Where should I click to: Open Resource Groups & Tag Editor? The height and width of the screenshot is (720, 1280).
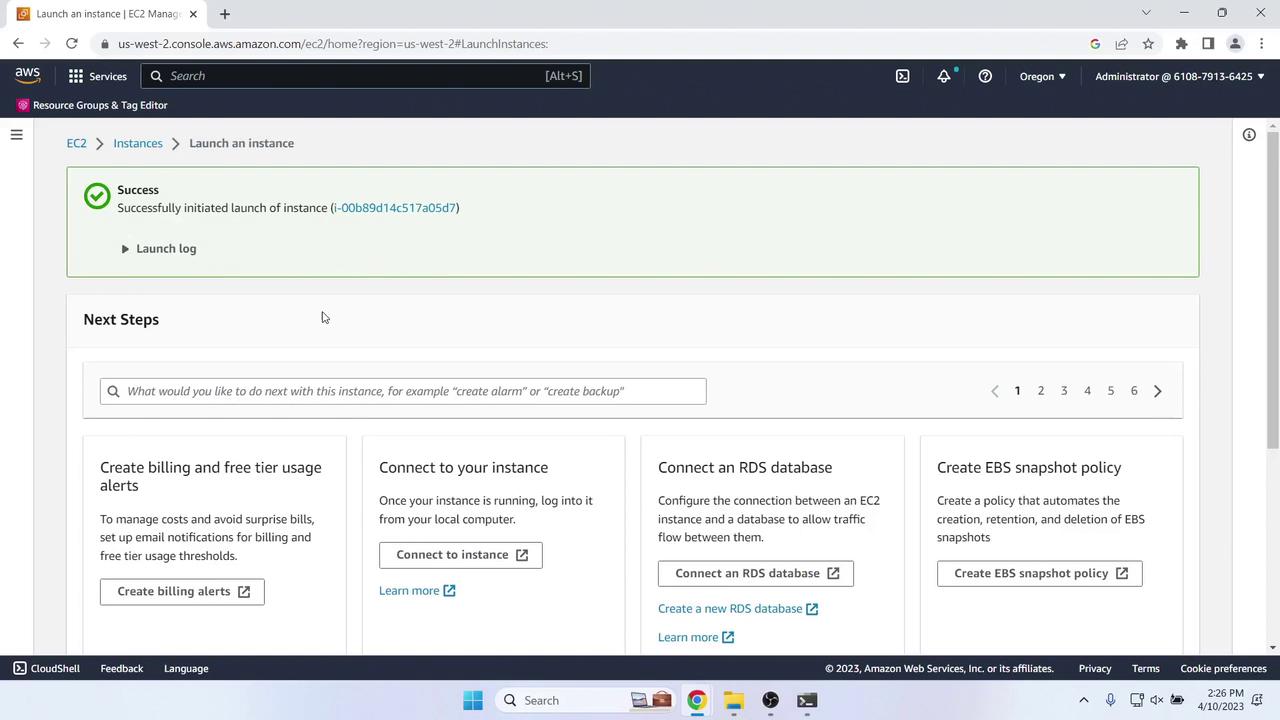[x=92, y=105]
